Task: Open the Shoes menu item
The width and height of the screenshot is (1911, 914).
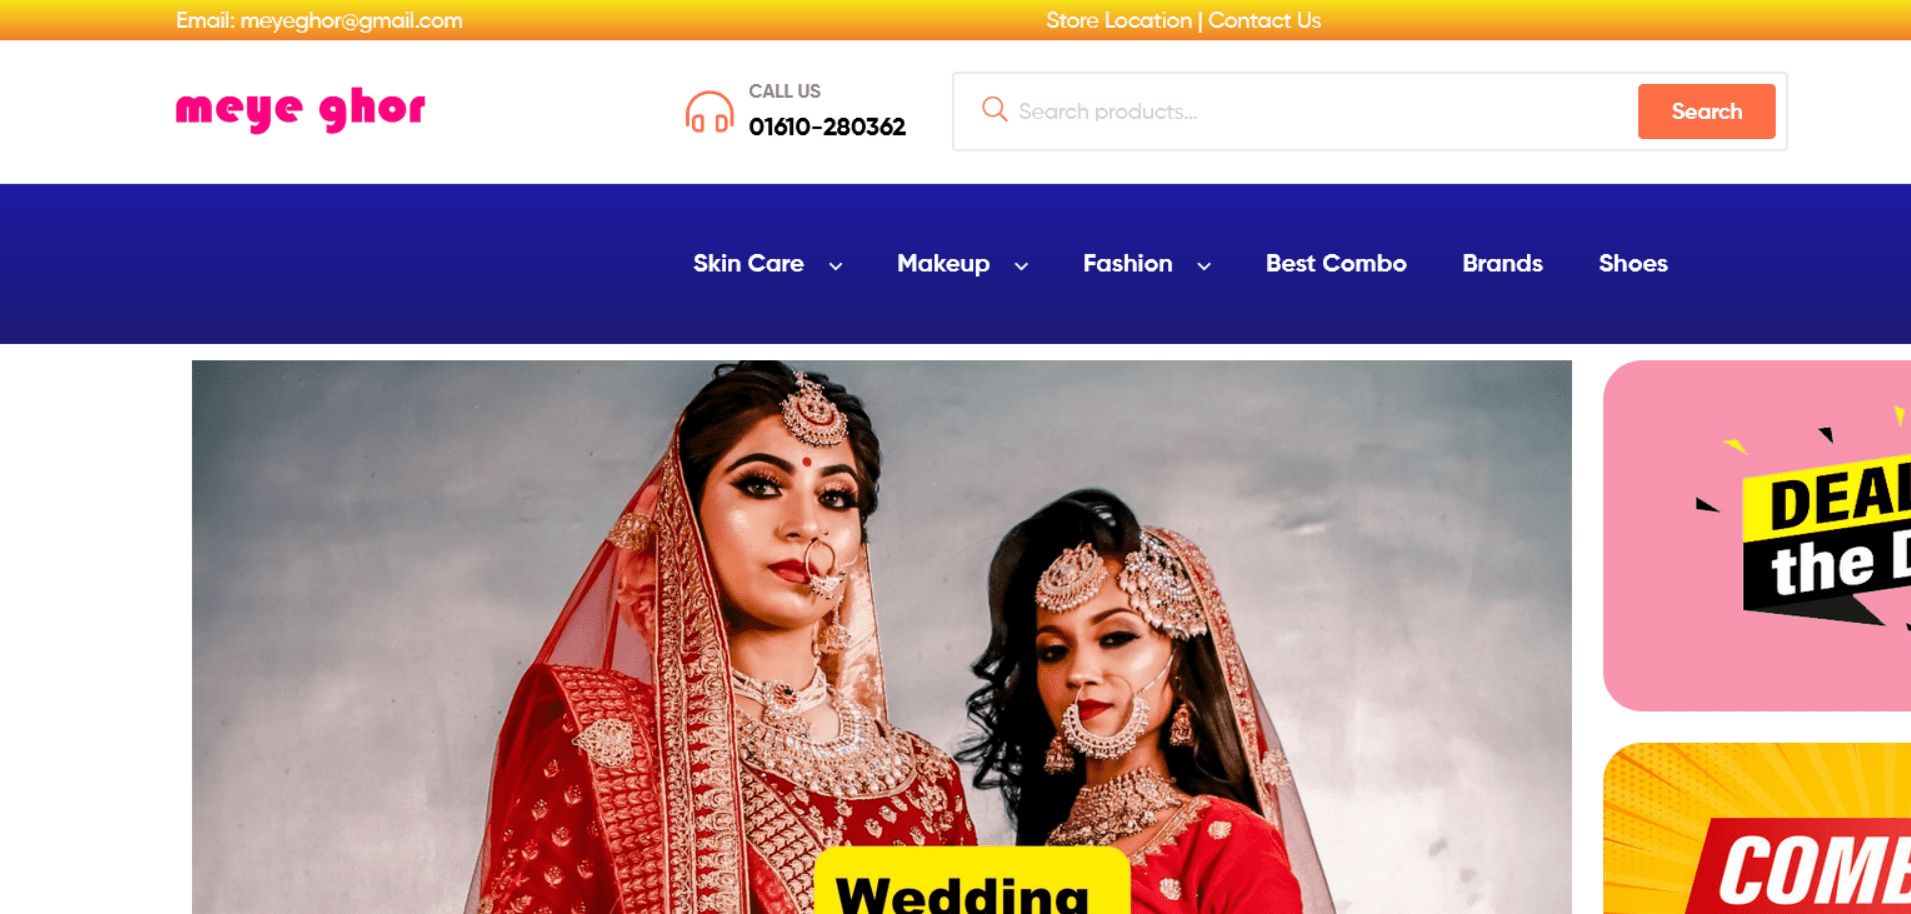Action: pos(1633,263)
